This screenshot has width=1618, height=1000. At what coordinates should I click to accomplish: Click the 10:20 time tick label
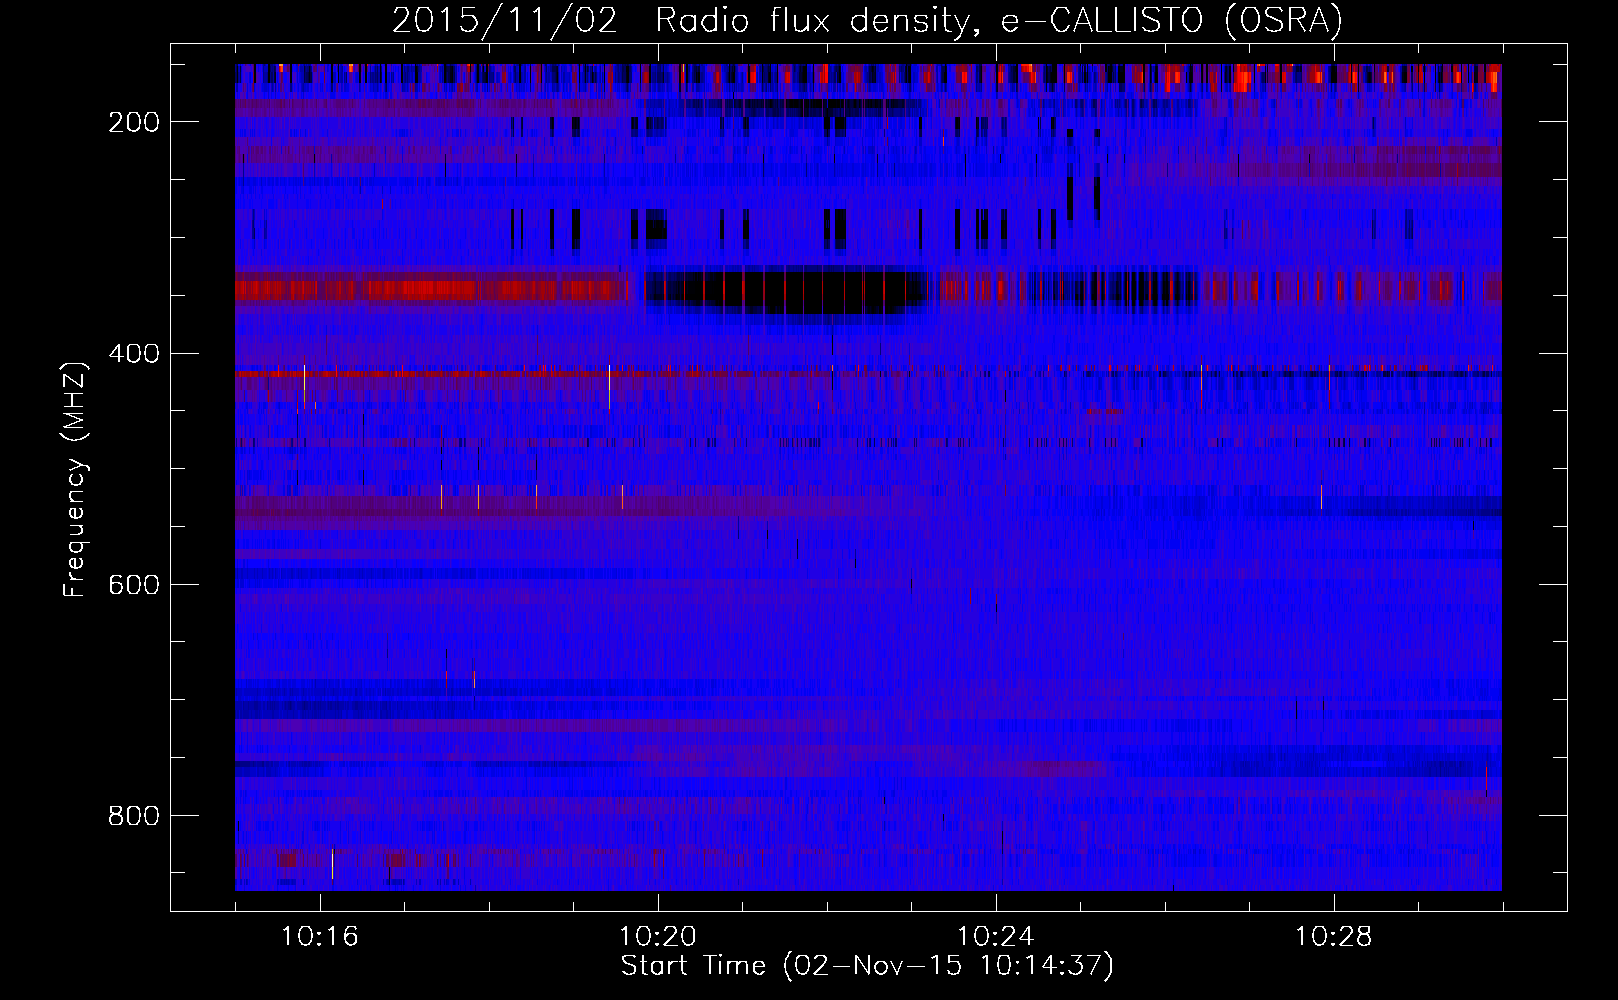[x=658, y=937]
